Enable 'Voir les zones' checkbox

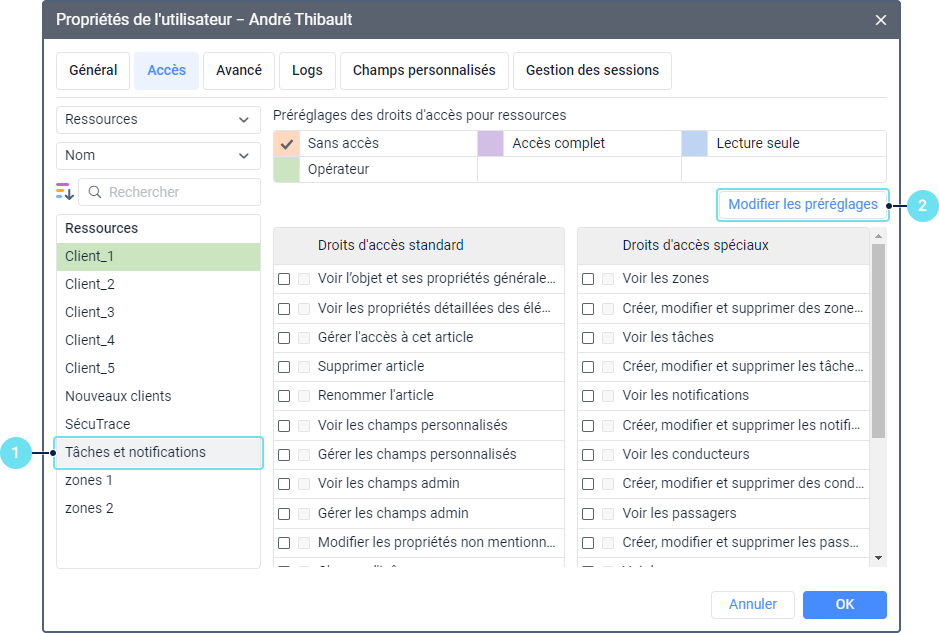click(589, 279)
